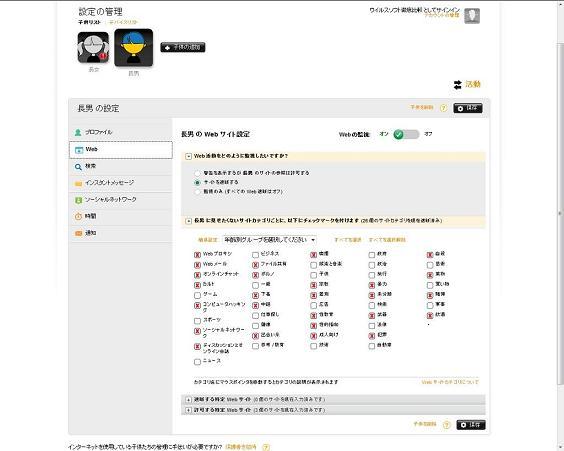Click the すべてを選択 link
The image size is (564, 451).
347,240
